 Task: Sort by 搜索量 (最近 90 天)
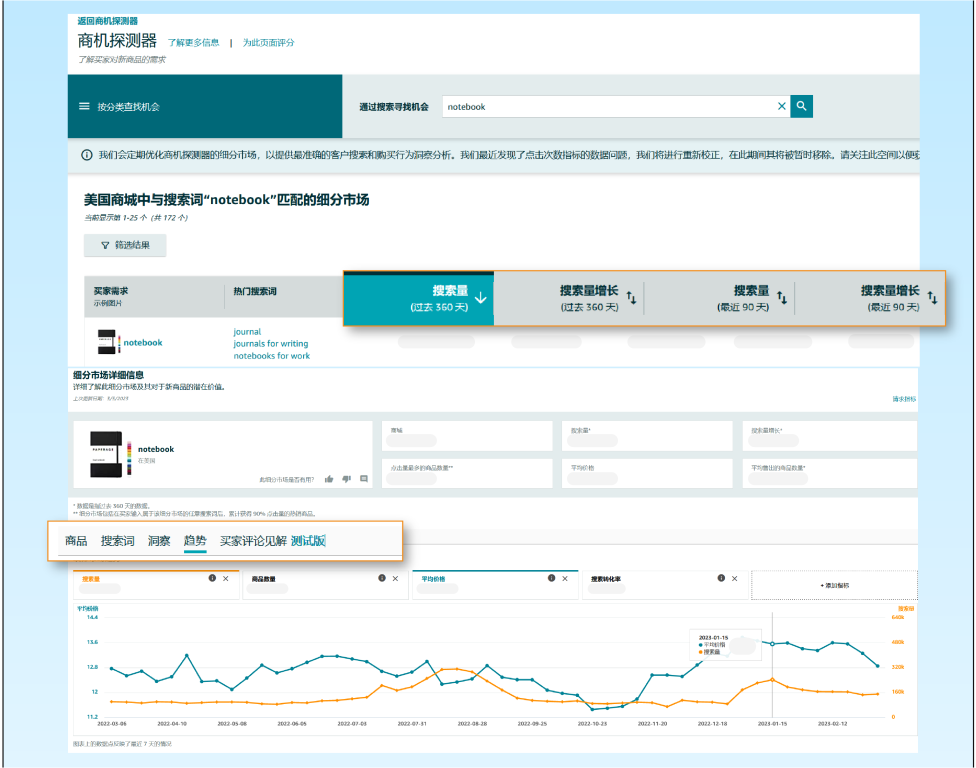click(x=782, y=297)
